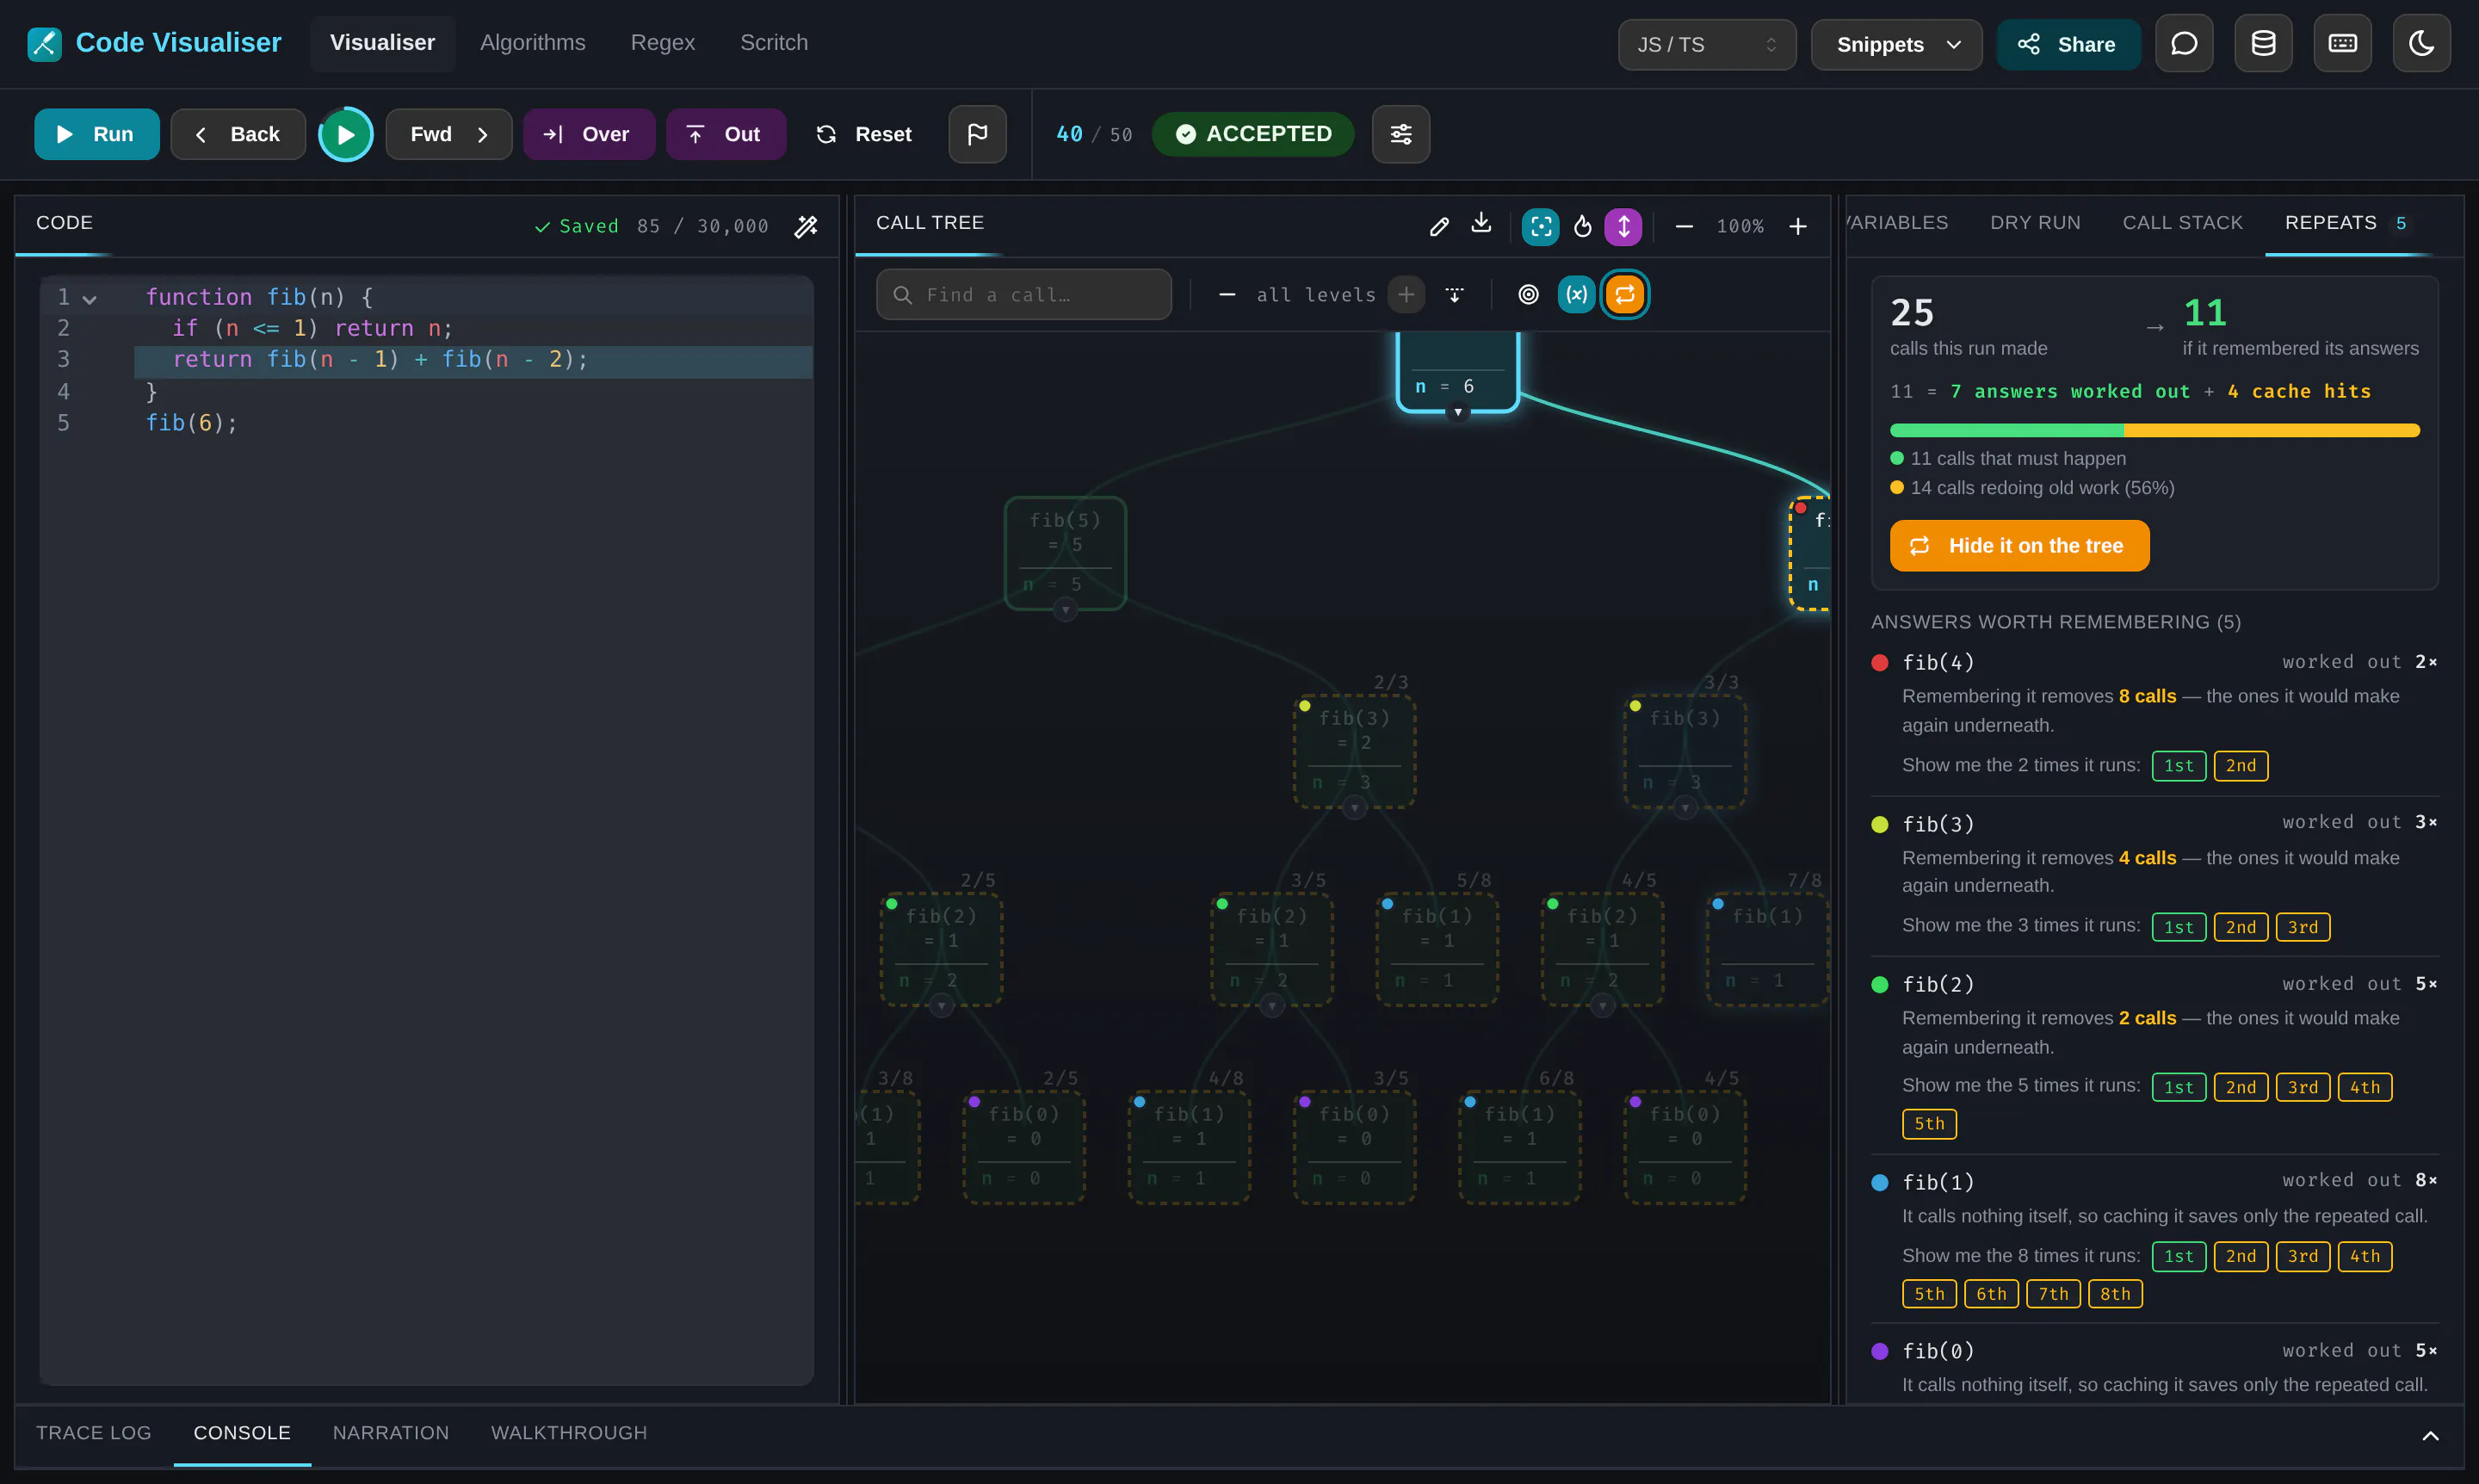Click the play/auto-step round button
The height and width of the screenshot is (1484, 2479).
[x=345, y=134]
